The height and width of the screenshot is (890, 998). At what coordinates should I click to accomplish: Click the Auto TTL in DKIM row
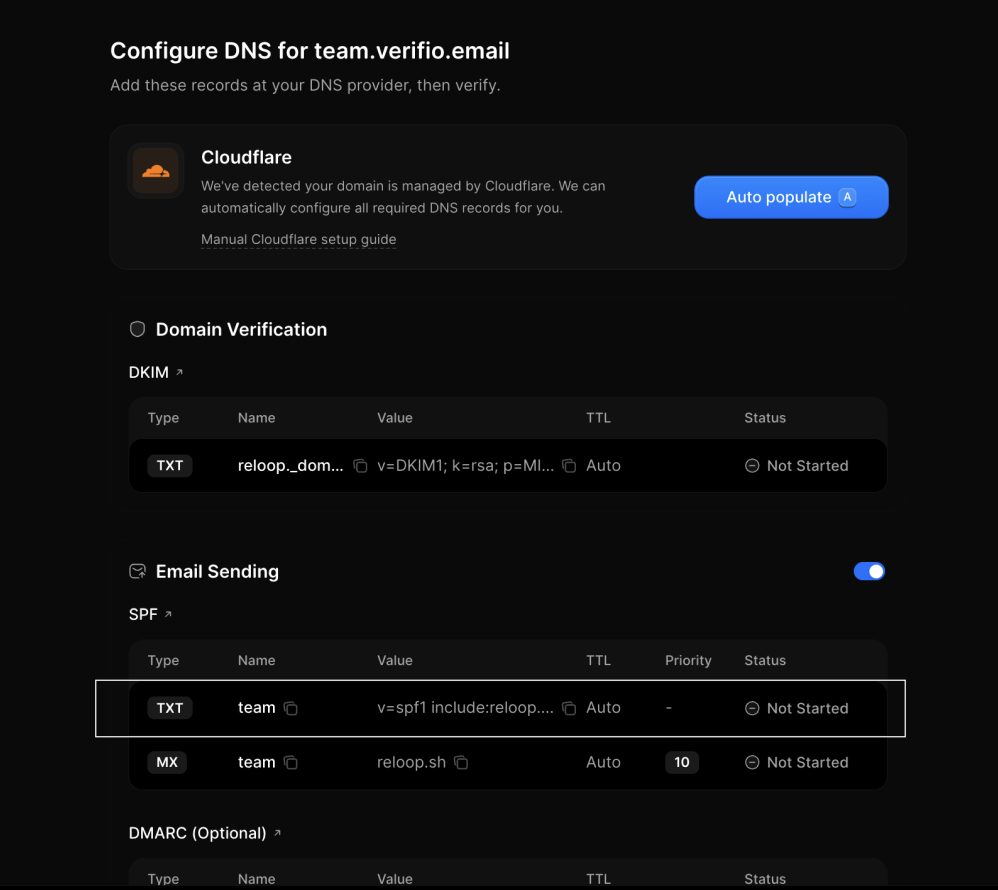[x=603, y=466]
